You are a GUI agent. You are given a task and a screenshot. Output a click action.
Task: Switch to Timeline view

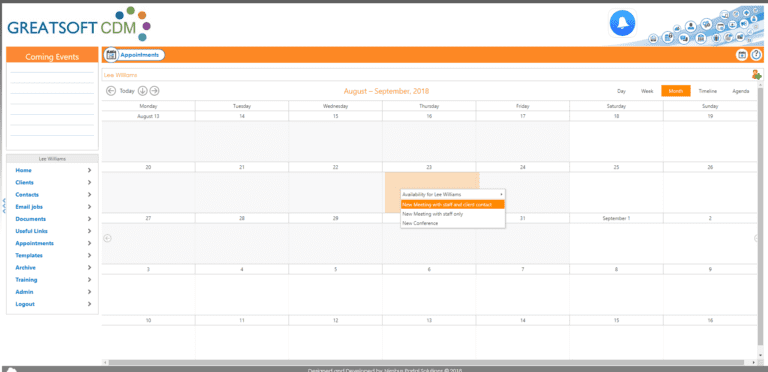coord(707,91)
